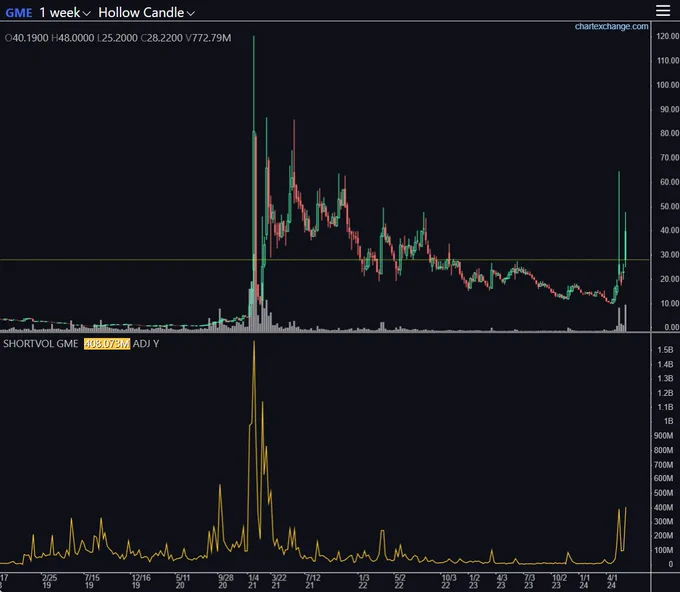
Task: Click the V772.79M volume value
Action: click(x=208, y=38)
